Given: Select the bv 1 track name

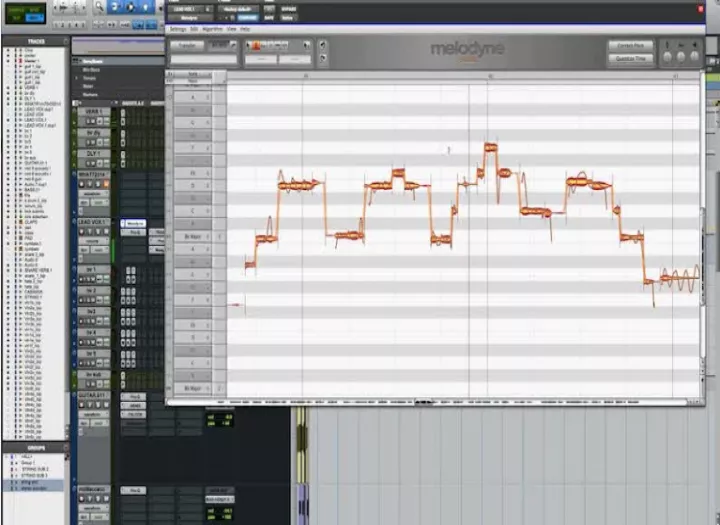Looking at the screenshot, I should point(94,270).
